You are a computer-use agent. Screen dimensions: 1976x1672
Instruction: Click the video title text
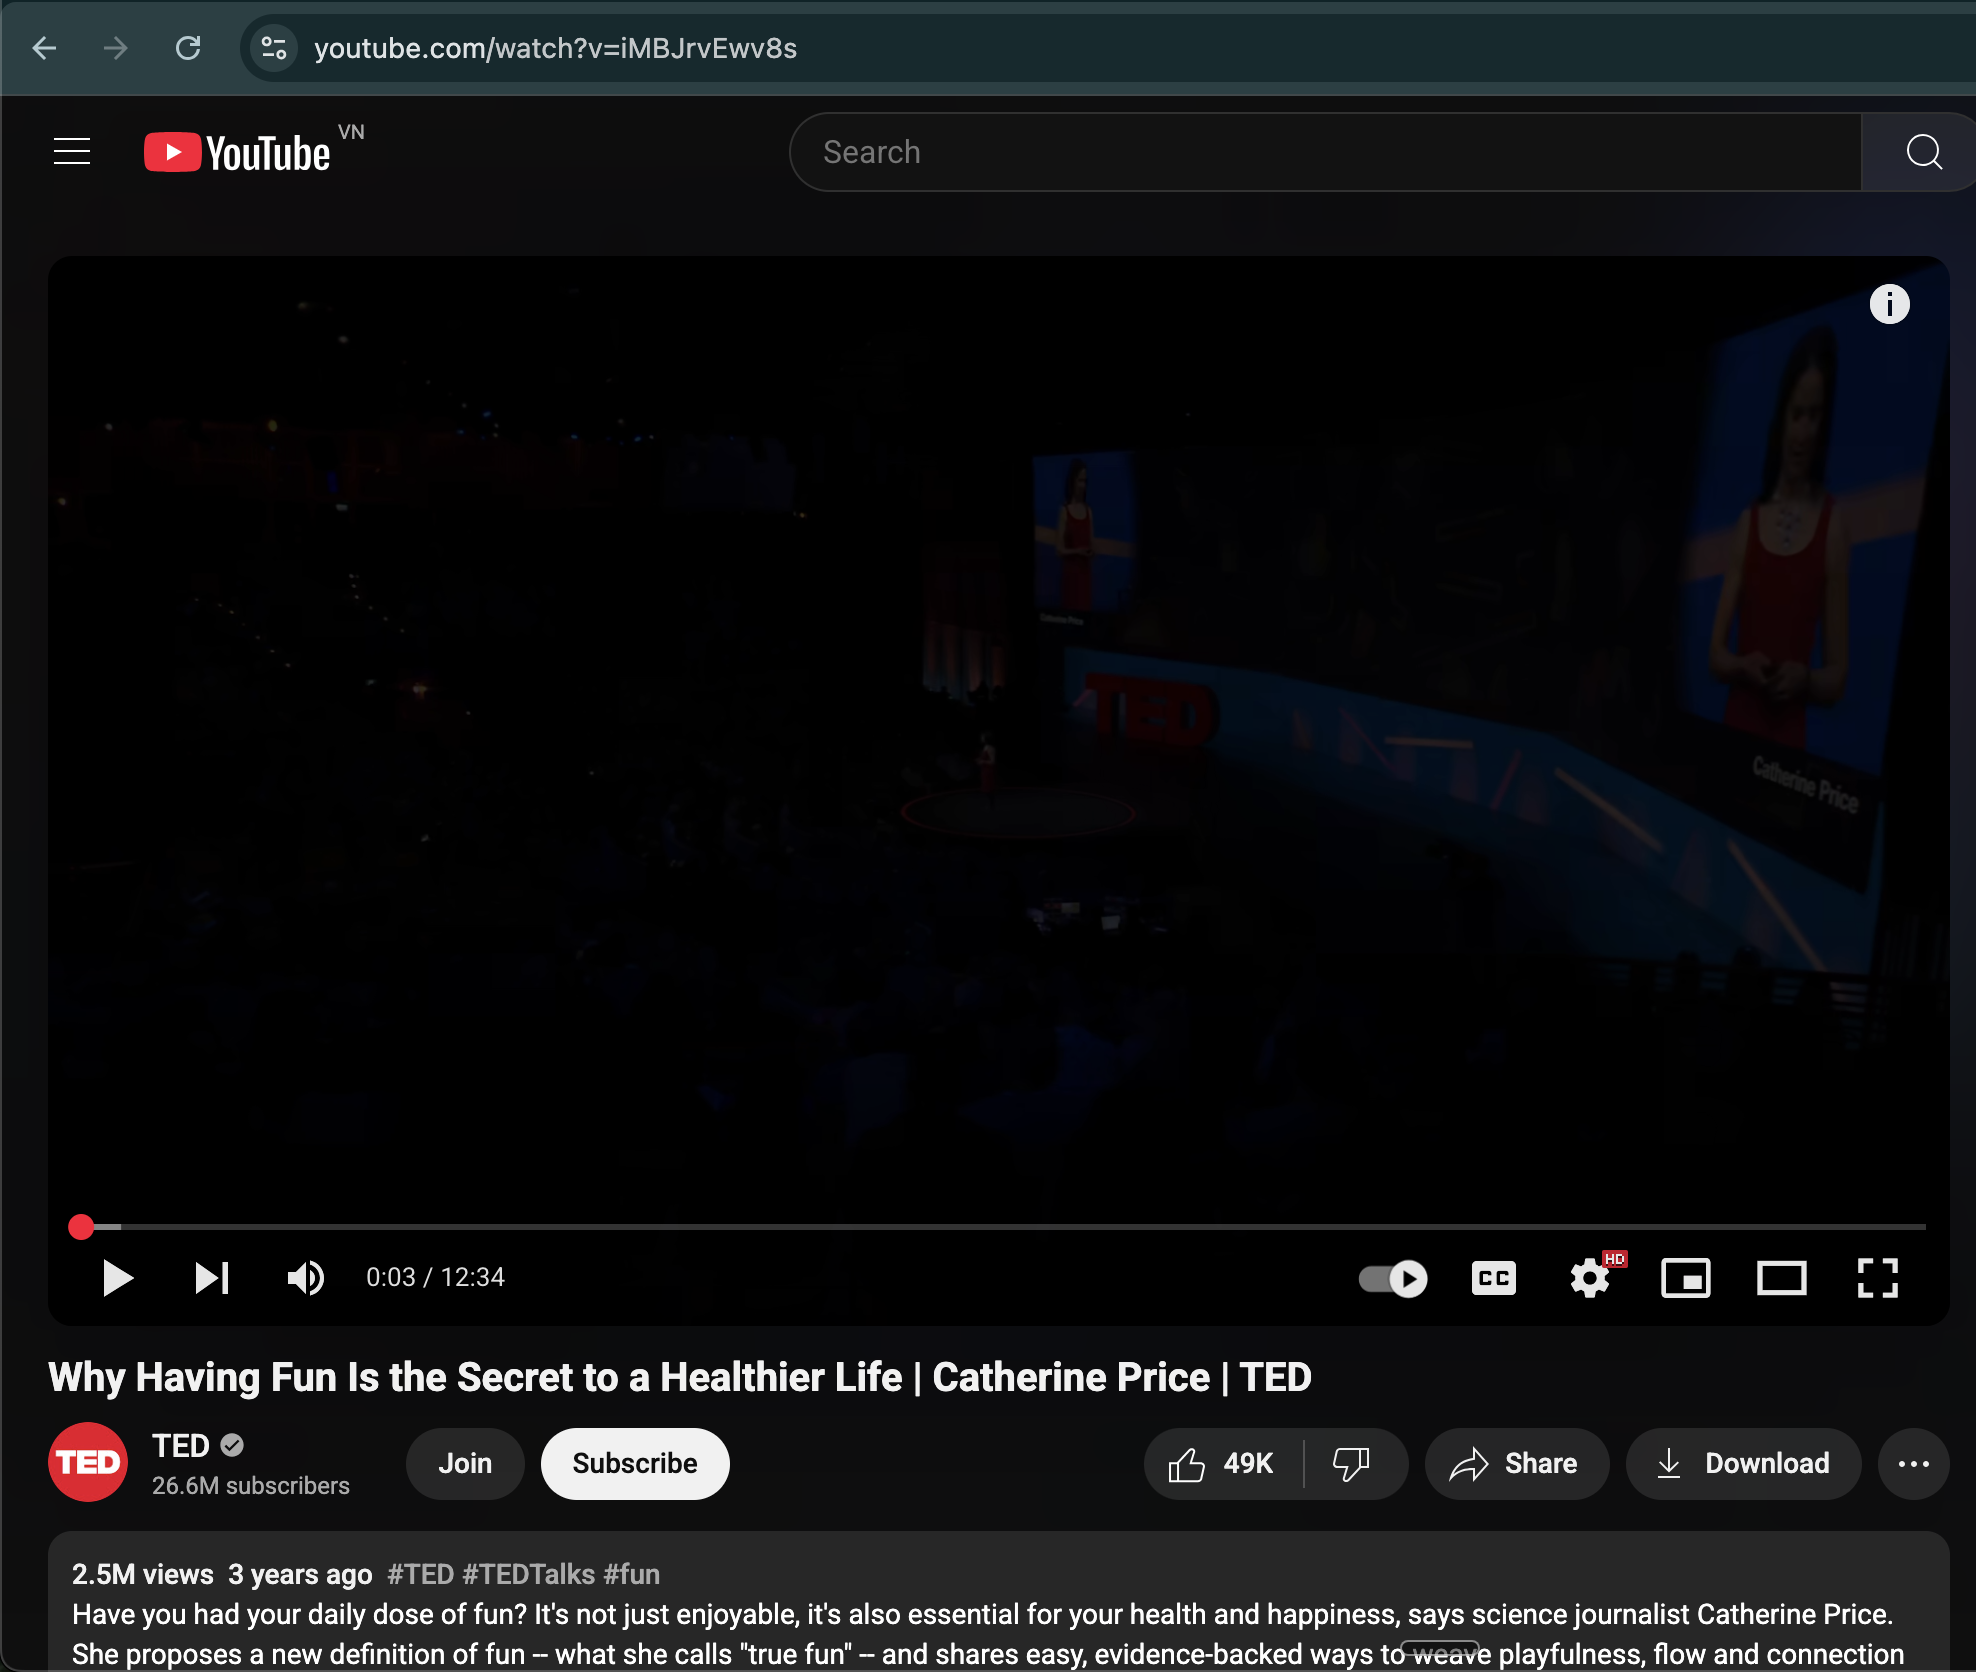tap(680, 1377)
